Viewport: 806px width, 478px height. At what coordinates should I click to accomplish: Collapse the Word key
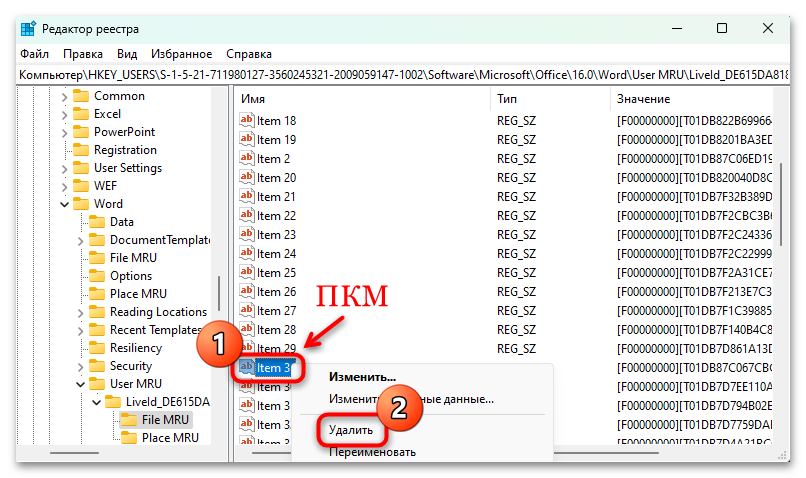click(64, 204)
